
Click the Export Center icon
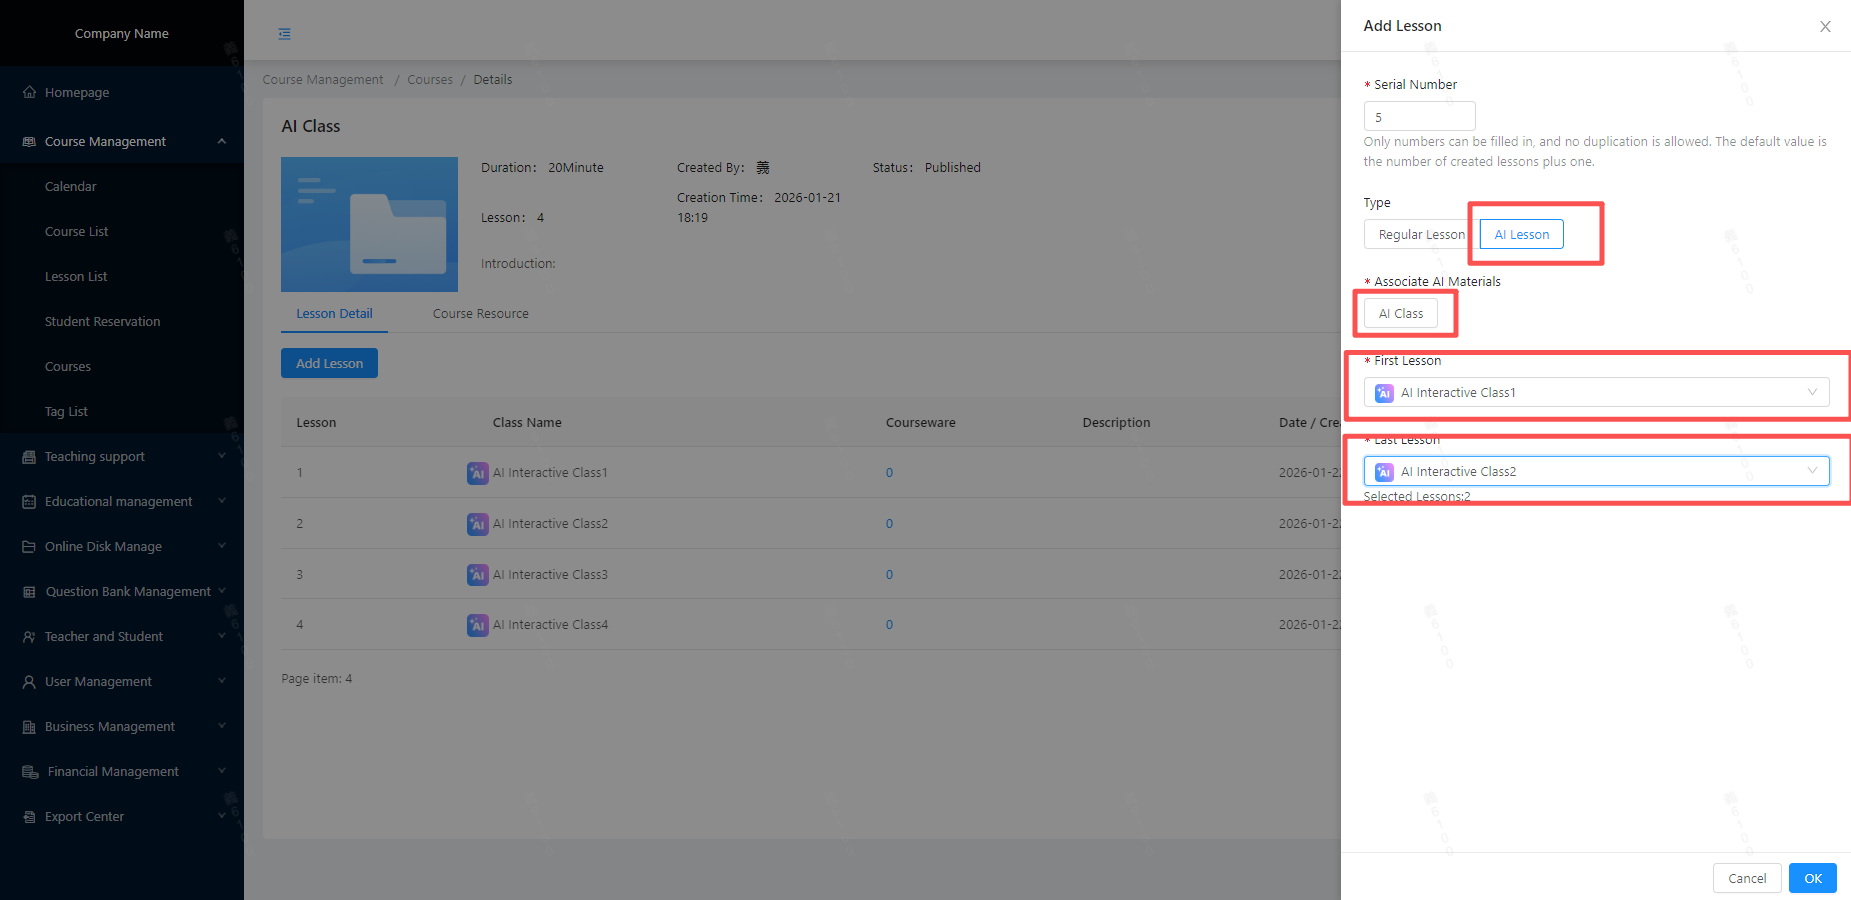(x=29, y=817)
